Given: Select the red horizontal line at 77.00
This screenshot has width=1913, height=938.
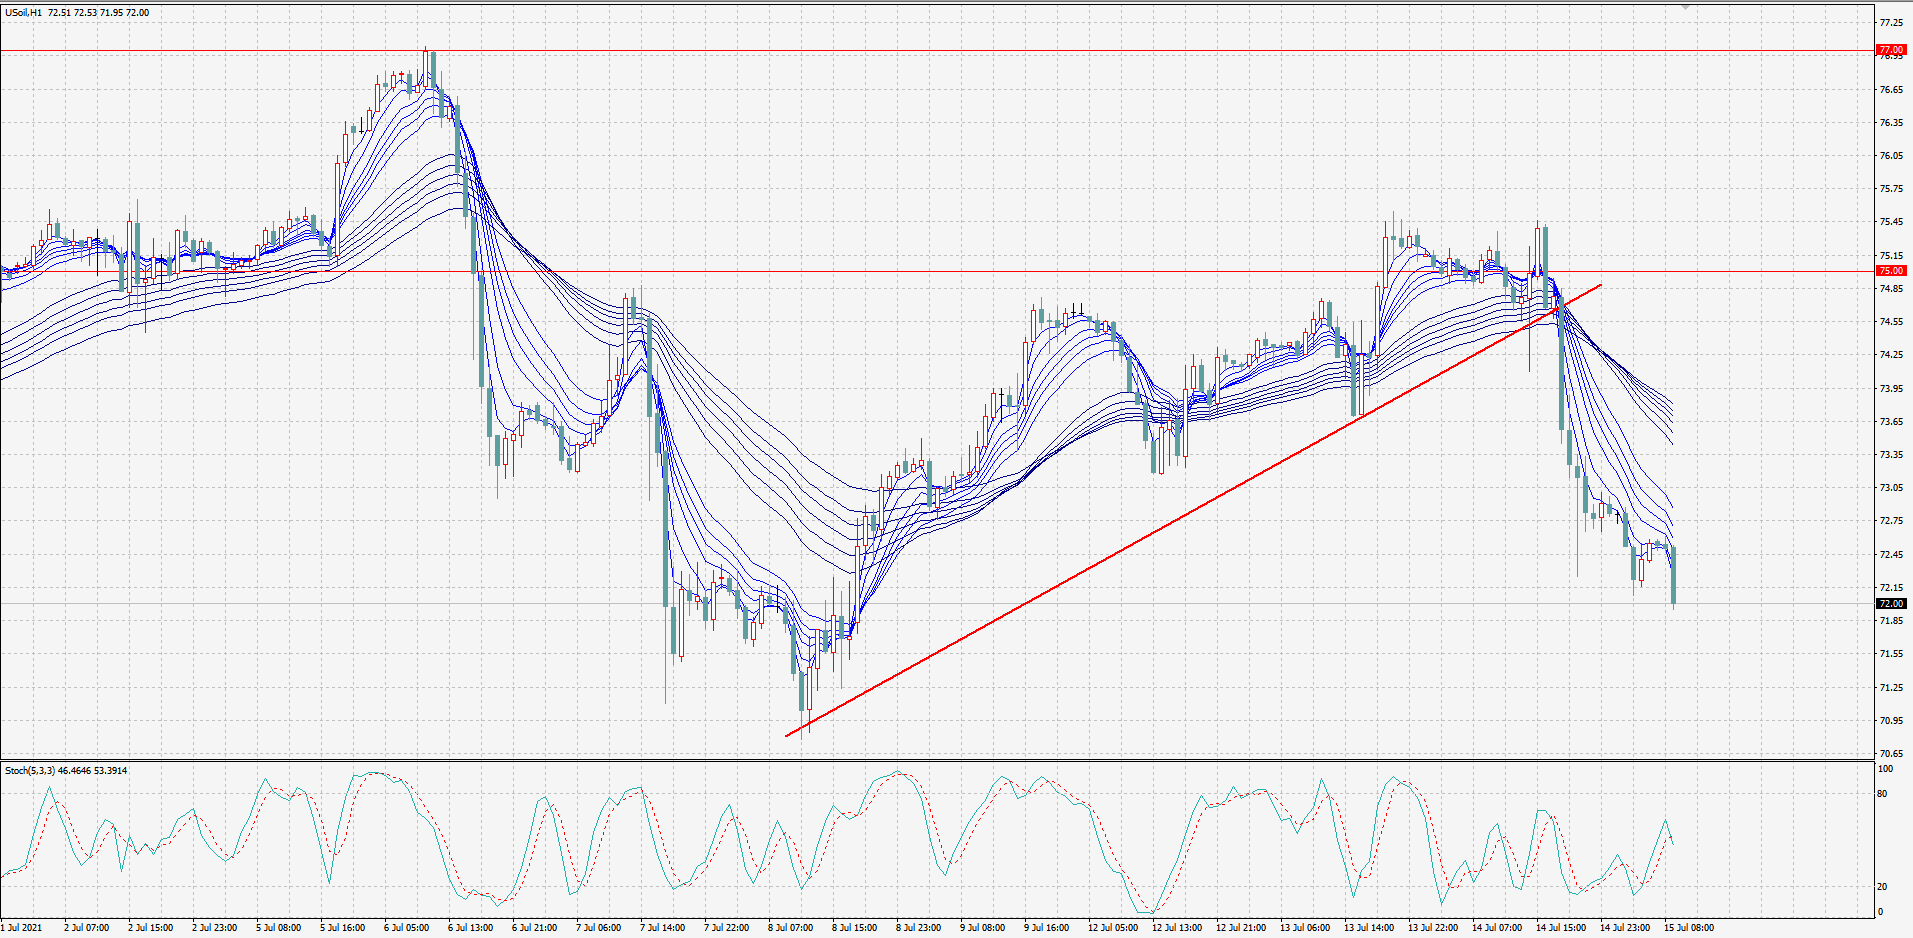Looking at the screenshot, I should 937,50.
